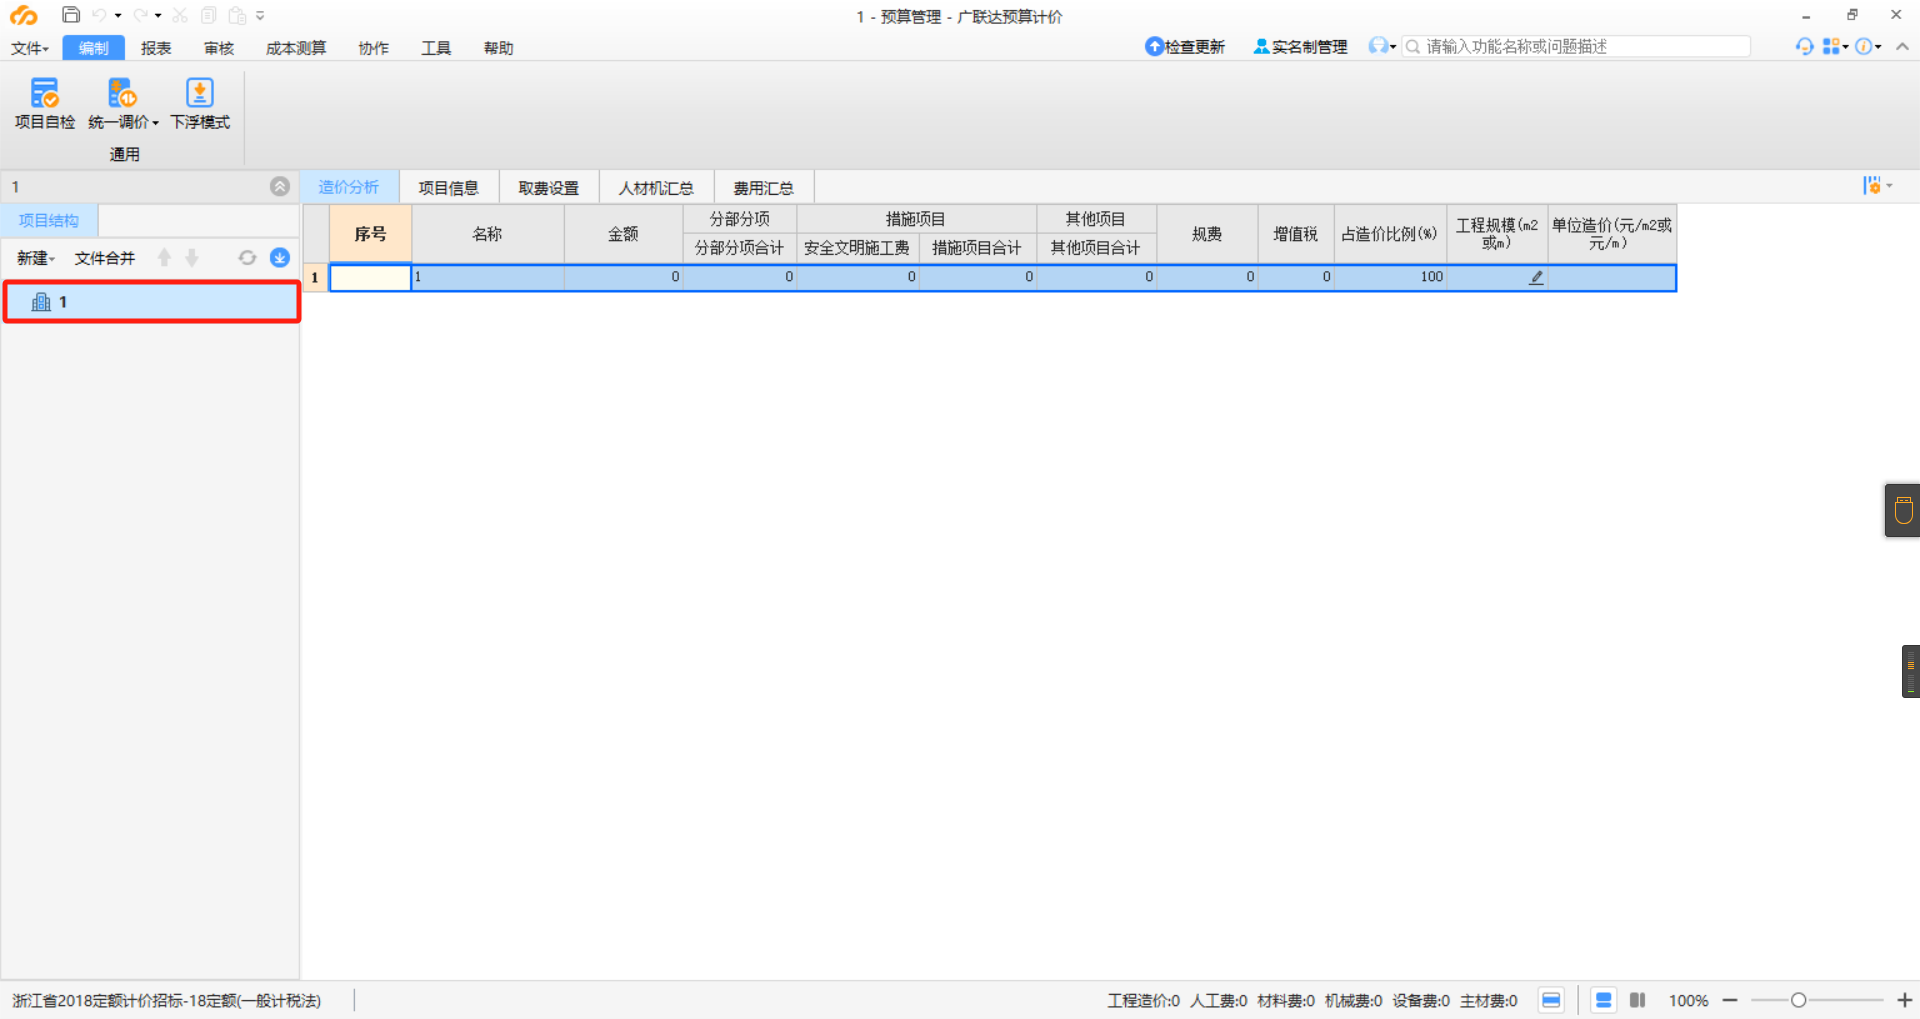Screen dimensions: 1920x1019
Task: Click the paste clipboard icon
Action: pyautogui.click(x=237, y=15)
